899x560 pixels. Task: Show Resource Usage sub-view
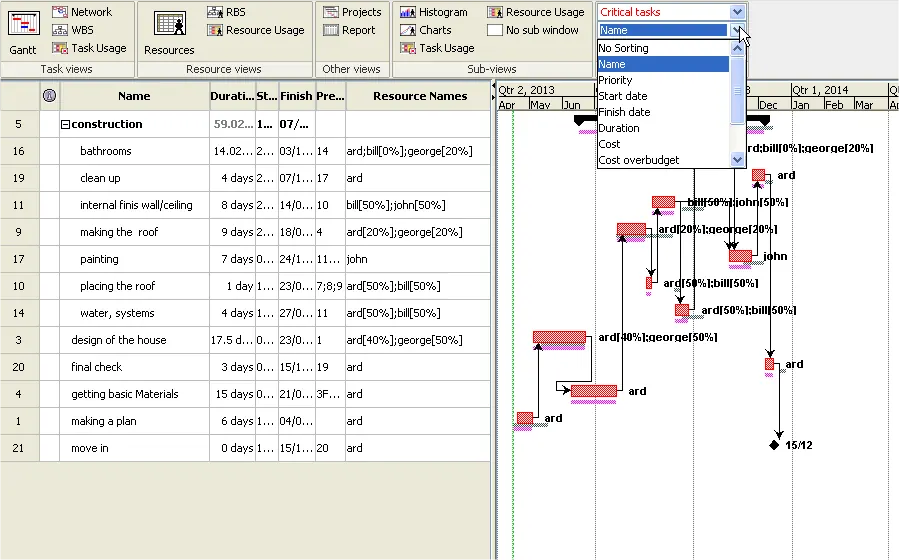[536, 12]
